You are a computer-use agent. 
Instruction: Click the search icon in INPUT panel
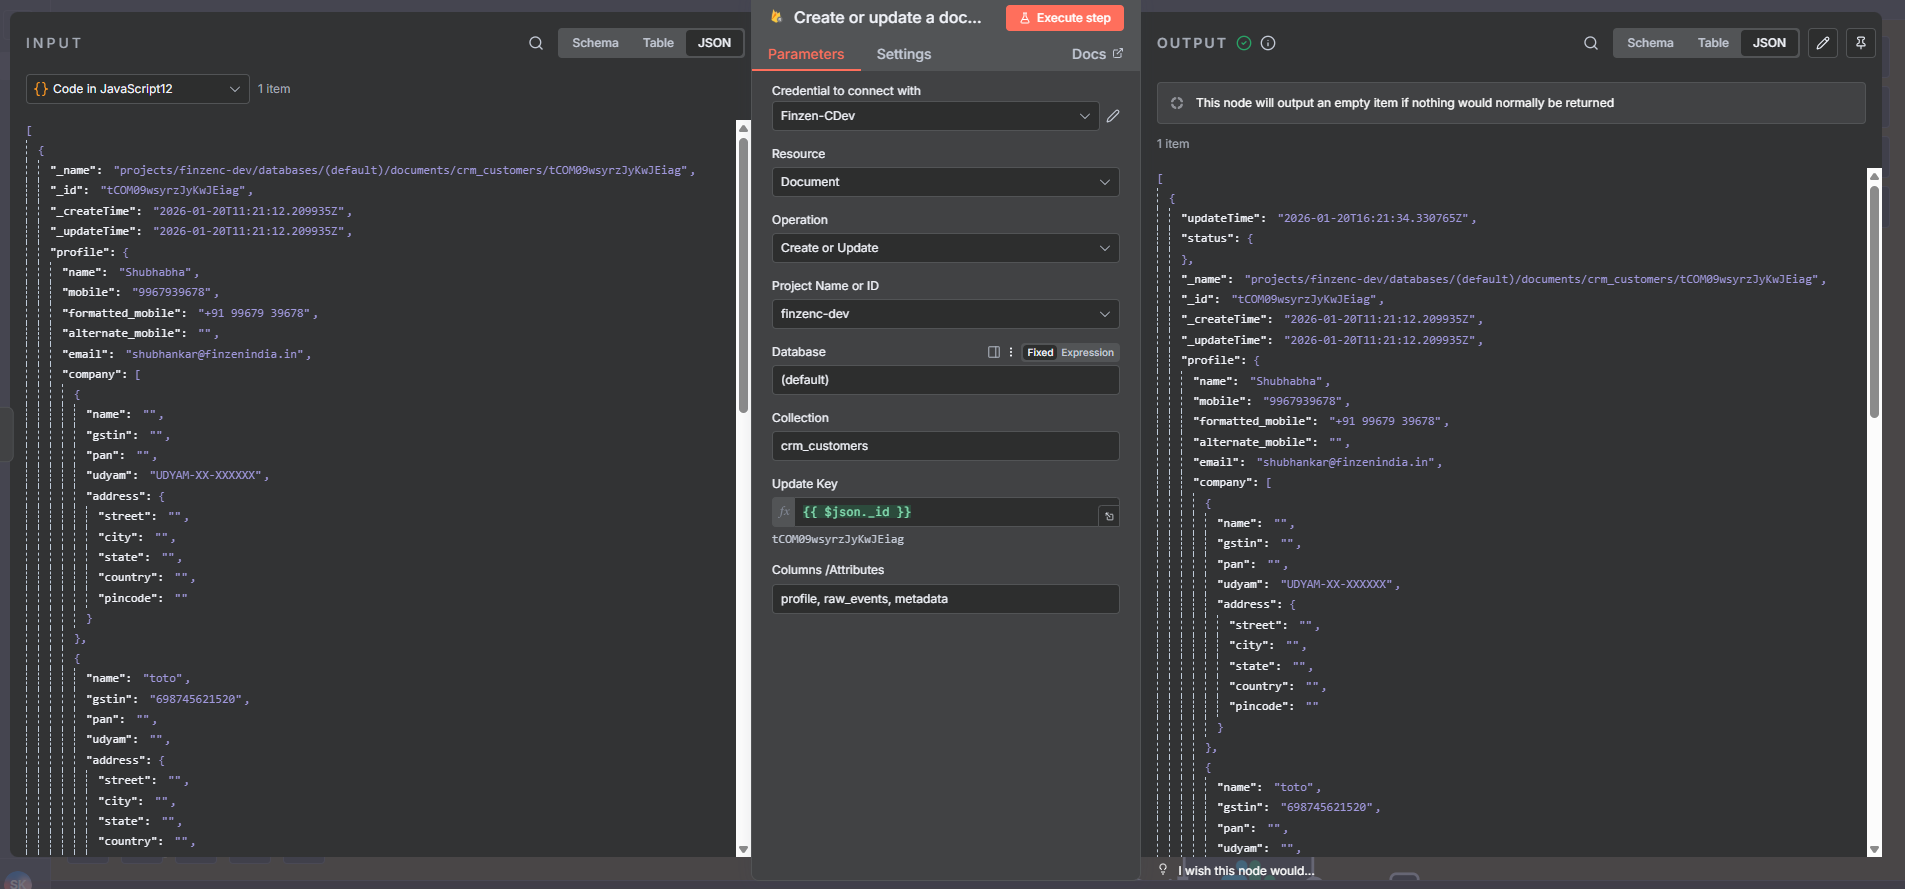[x=536, y=43]
